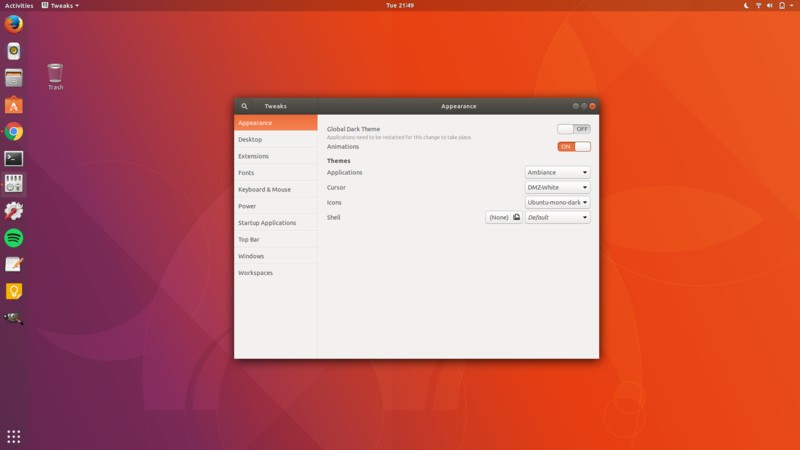The height and width of the screenshot is (450, 800).
Task: Toggle Global Dark Theme switch on
Action: pos(574,129)
